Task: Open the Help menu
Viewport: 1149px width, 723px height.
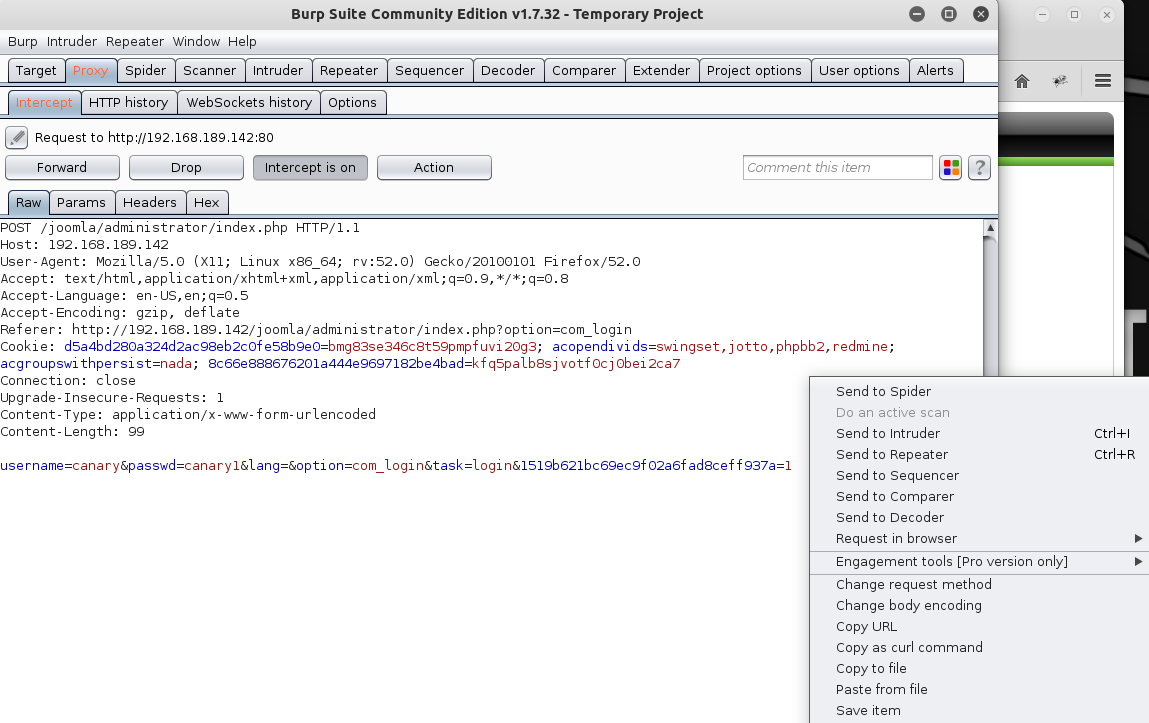Action: click(x=242, y=42)
